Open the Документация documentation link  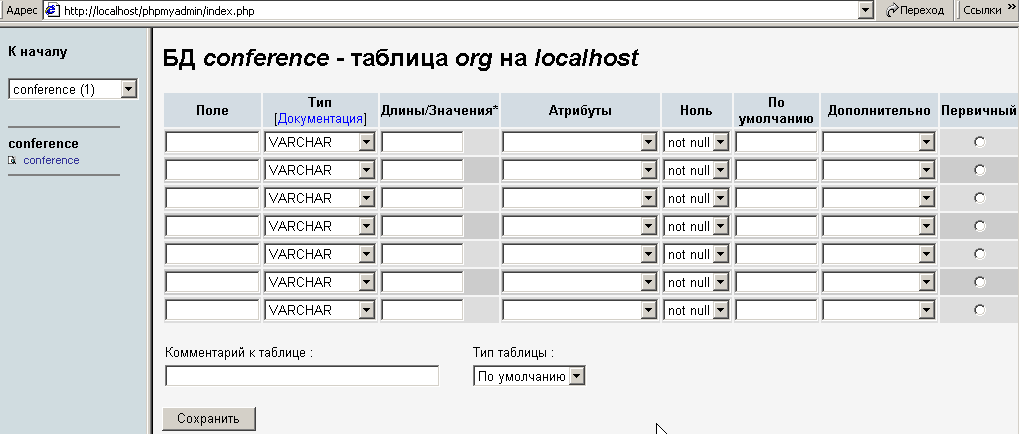320,119
